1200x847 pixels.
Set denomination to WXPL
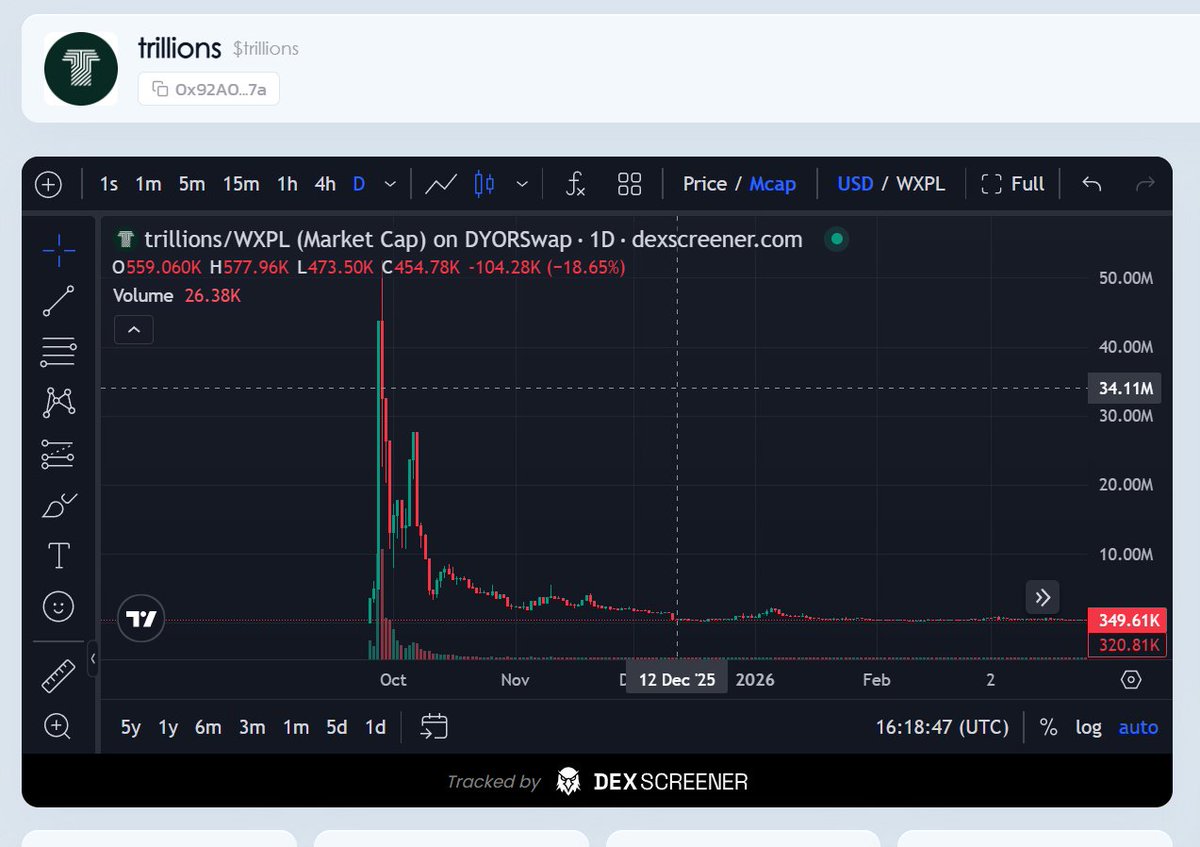[920, 184]
